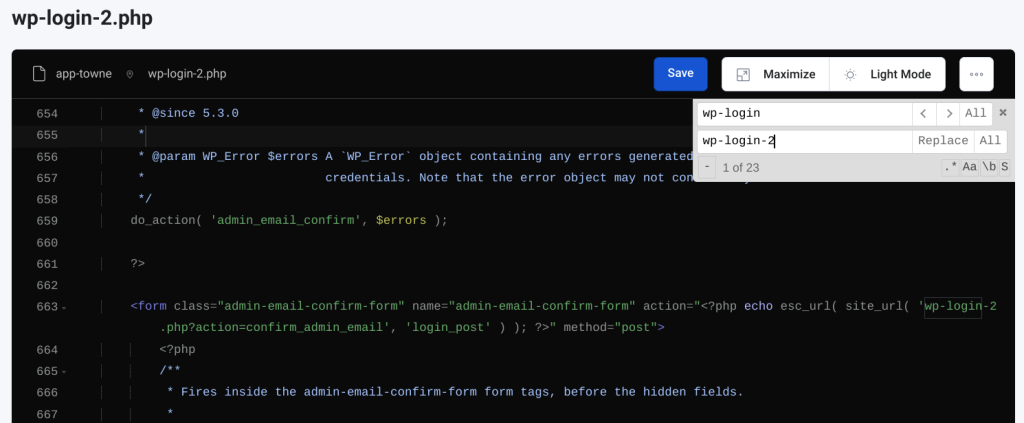Close the find and replace panel

pos(1003,113)
